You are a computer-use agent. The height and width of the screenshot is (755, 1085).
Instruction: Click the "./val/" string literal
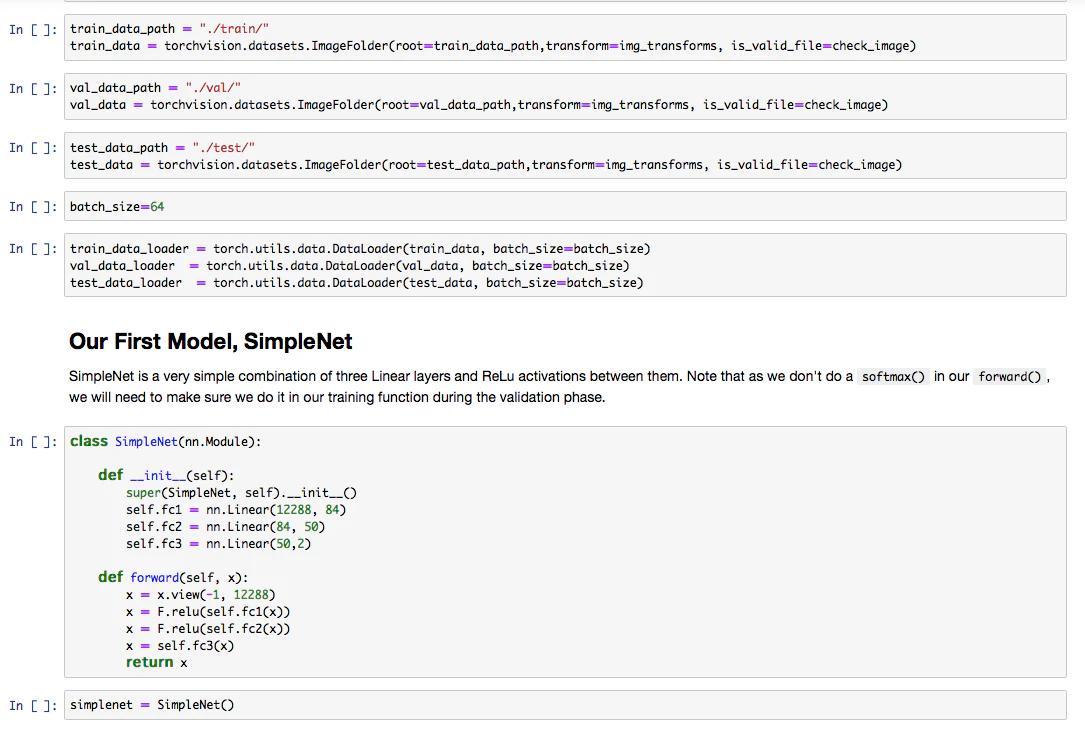(213, 88)
